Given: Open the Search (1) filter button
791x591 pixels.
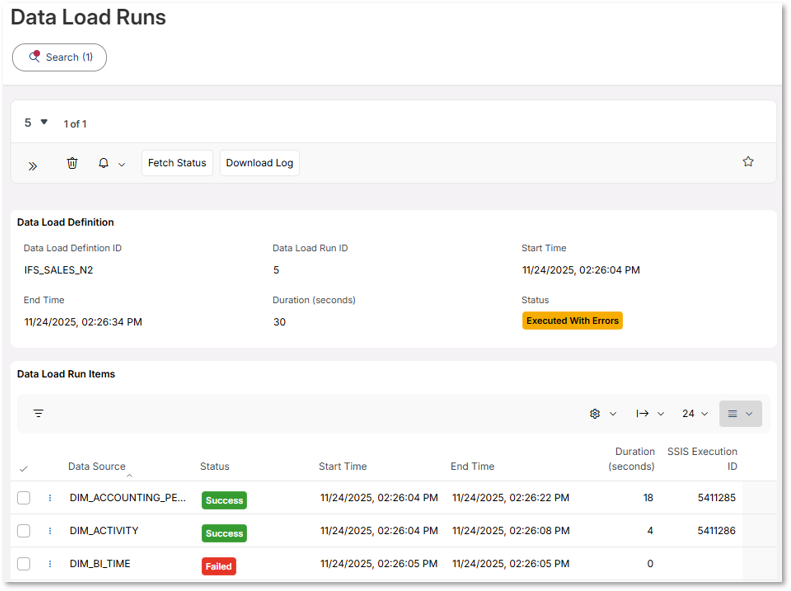Looking at the screenshot, I should 60,57.
